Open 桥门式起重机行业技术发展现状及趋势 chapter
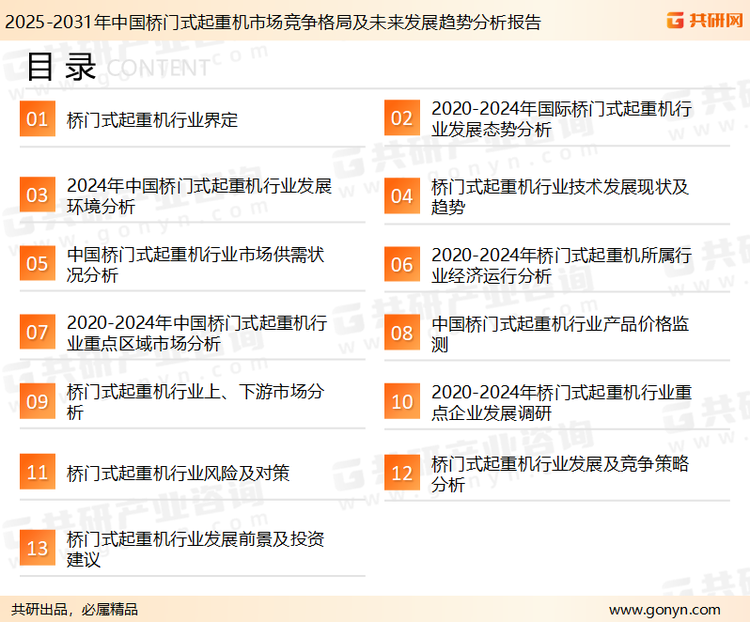The width and height of the screenshot is (750, 622). click(x=560, y=196)
